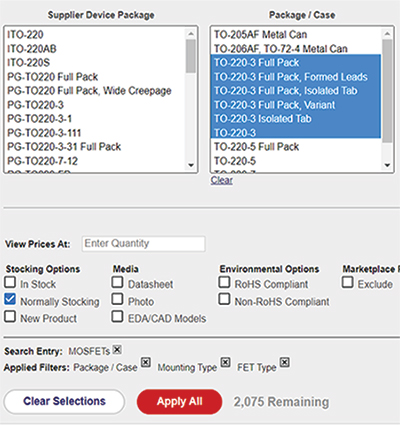Check the RoHS Compliant option
Screen dimensions: 400x428
[224, 282]
